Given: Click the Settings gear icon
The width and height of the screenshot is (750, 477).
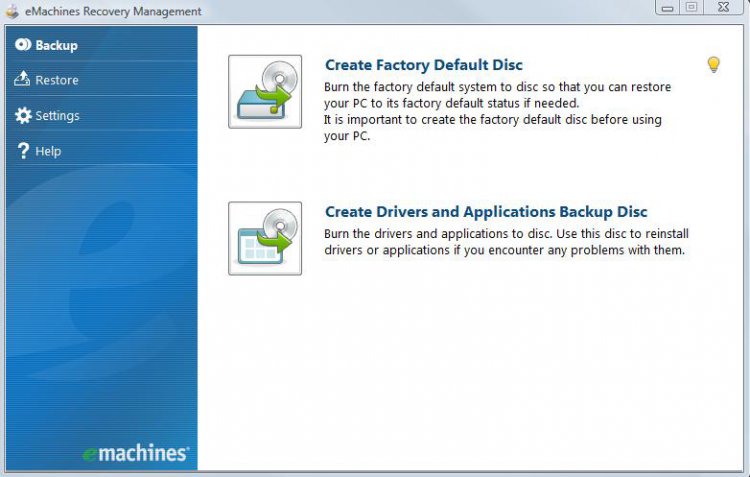Looking at the screenshot, I should [23, 115].
